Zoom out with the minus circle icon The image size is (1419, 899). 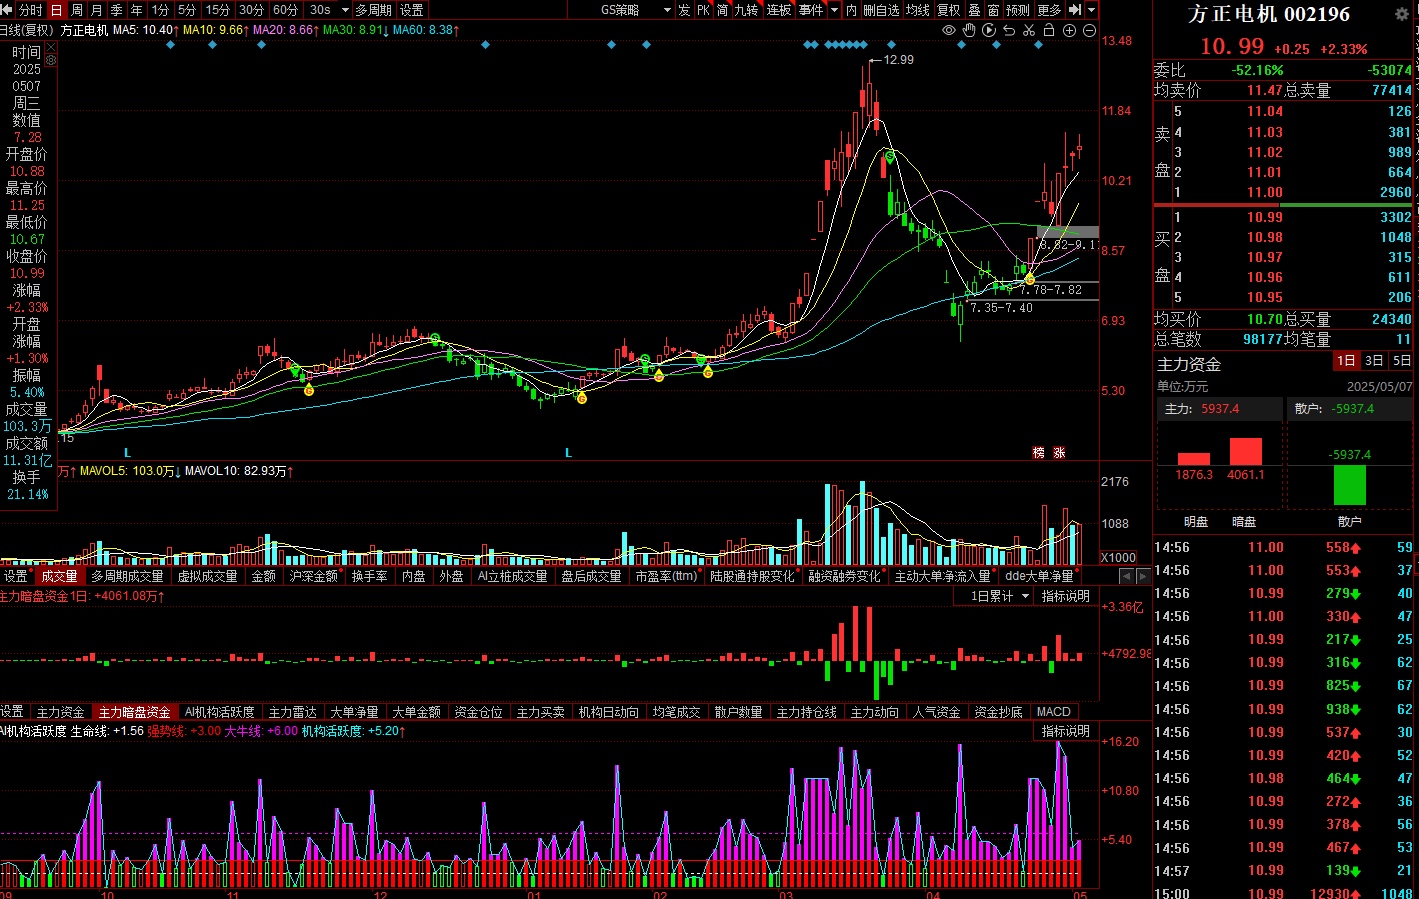(x=1089, y=30)
